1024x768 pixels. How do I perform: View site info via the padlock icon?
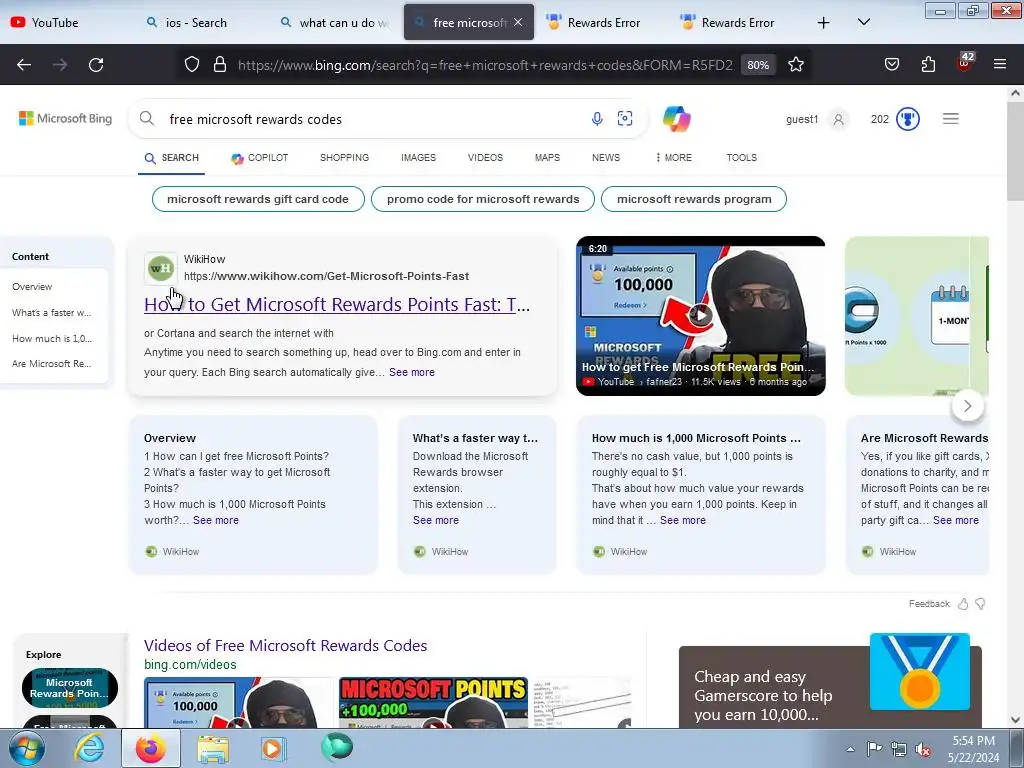[220, 65]
